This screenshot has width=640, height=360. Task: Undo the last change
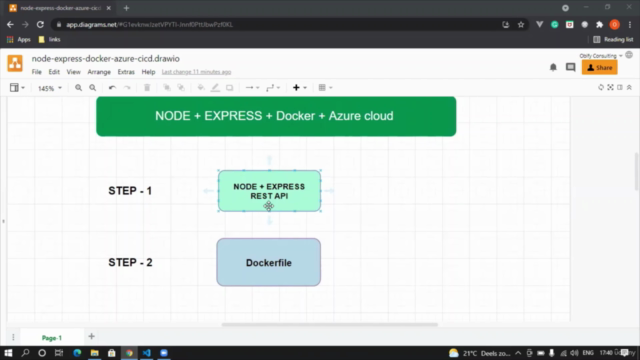(x=112, y=88)
